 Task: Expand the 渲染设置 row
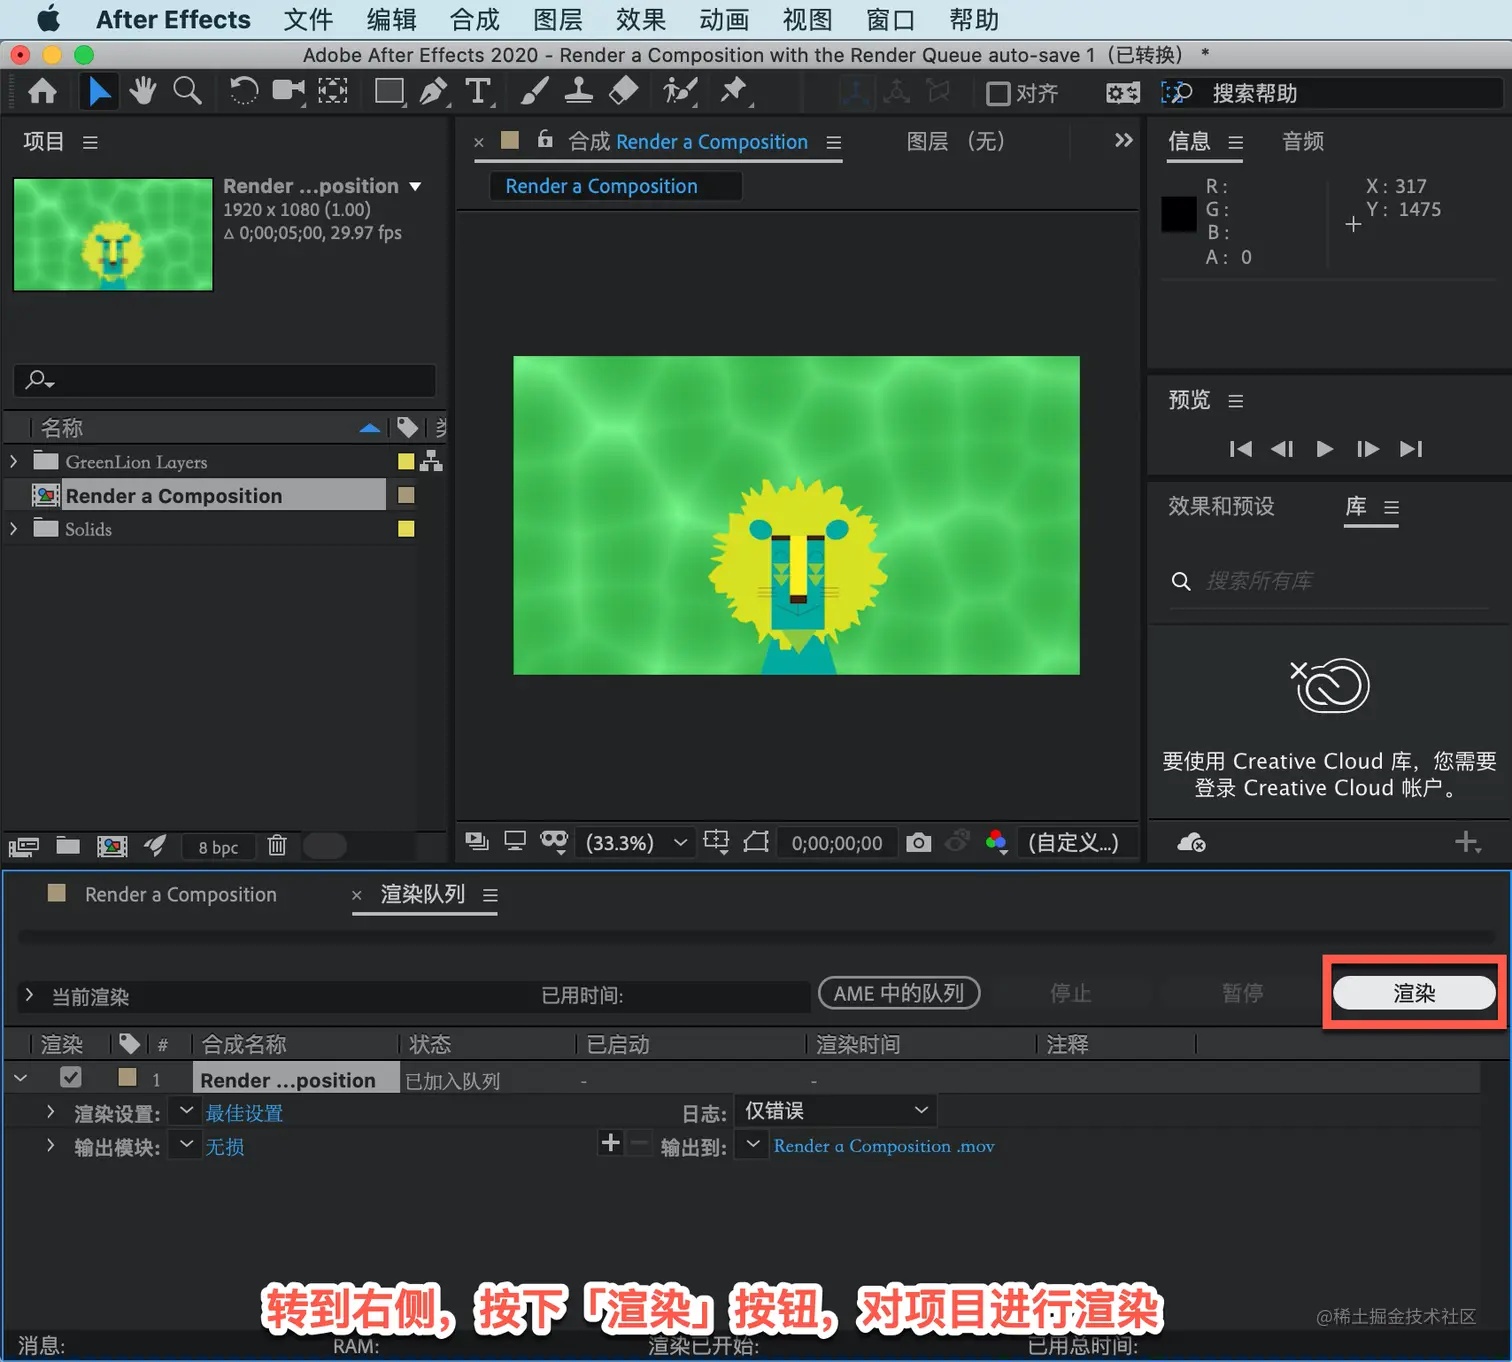(x=51, y=1112)
